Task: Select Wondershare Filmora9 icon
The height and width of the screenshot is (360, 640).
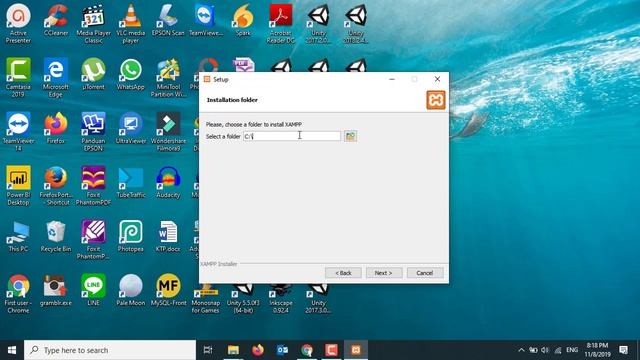Action: point(168,131)
